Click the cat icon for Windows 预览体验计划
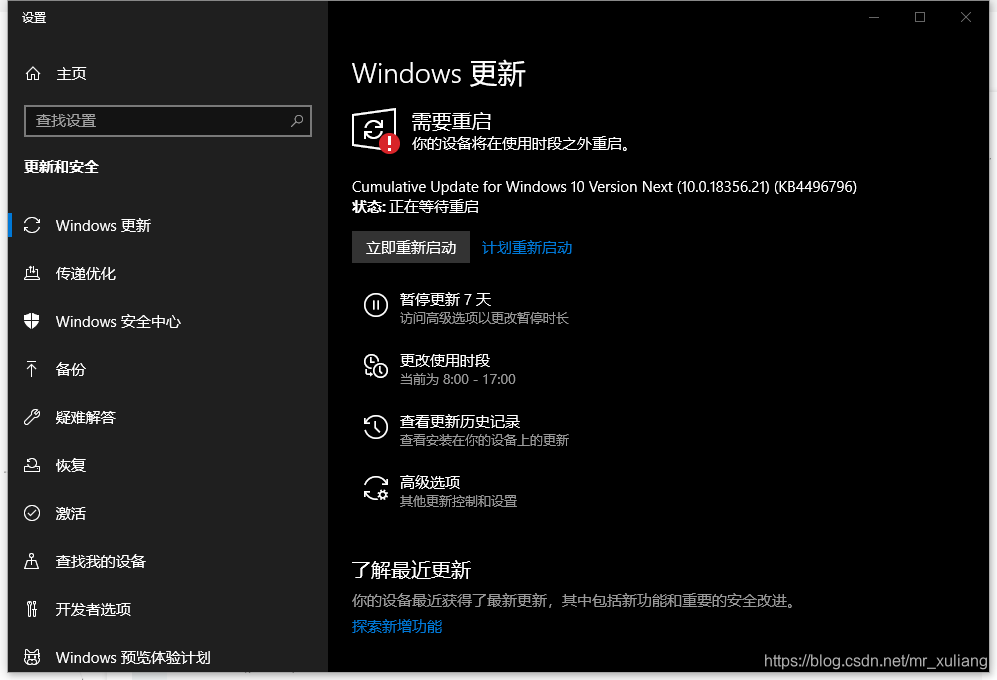Screen dimensions: 997x680 (x=32, y=657)
